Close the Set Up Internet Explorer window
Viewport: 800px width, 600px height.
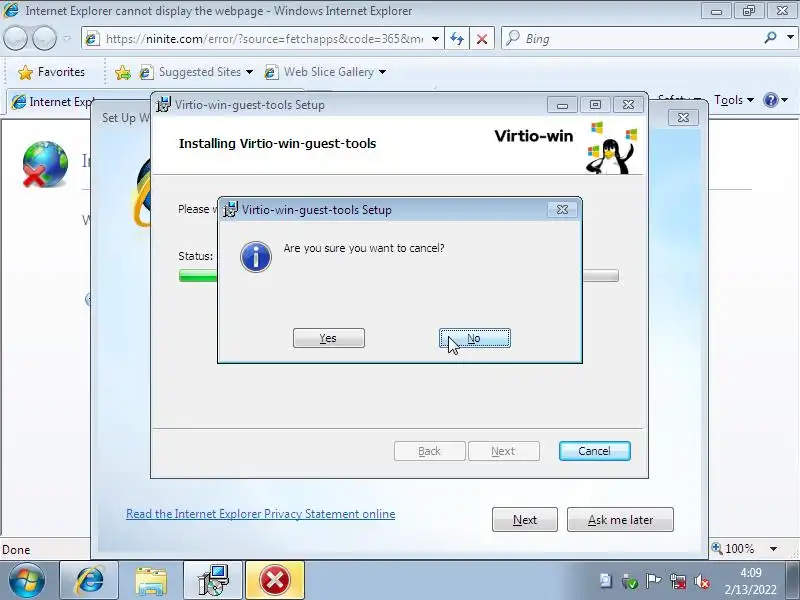point(683,118)
